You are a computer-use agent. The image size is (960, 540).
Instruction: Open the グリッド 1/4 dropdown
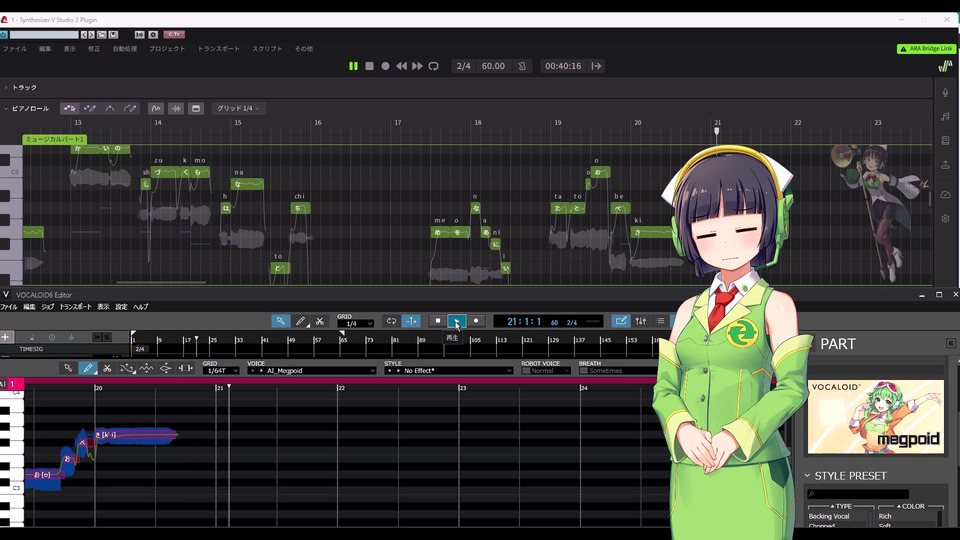click(x=238, y=108)
